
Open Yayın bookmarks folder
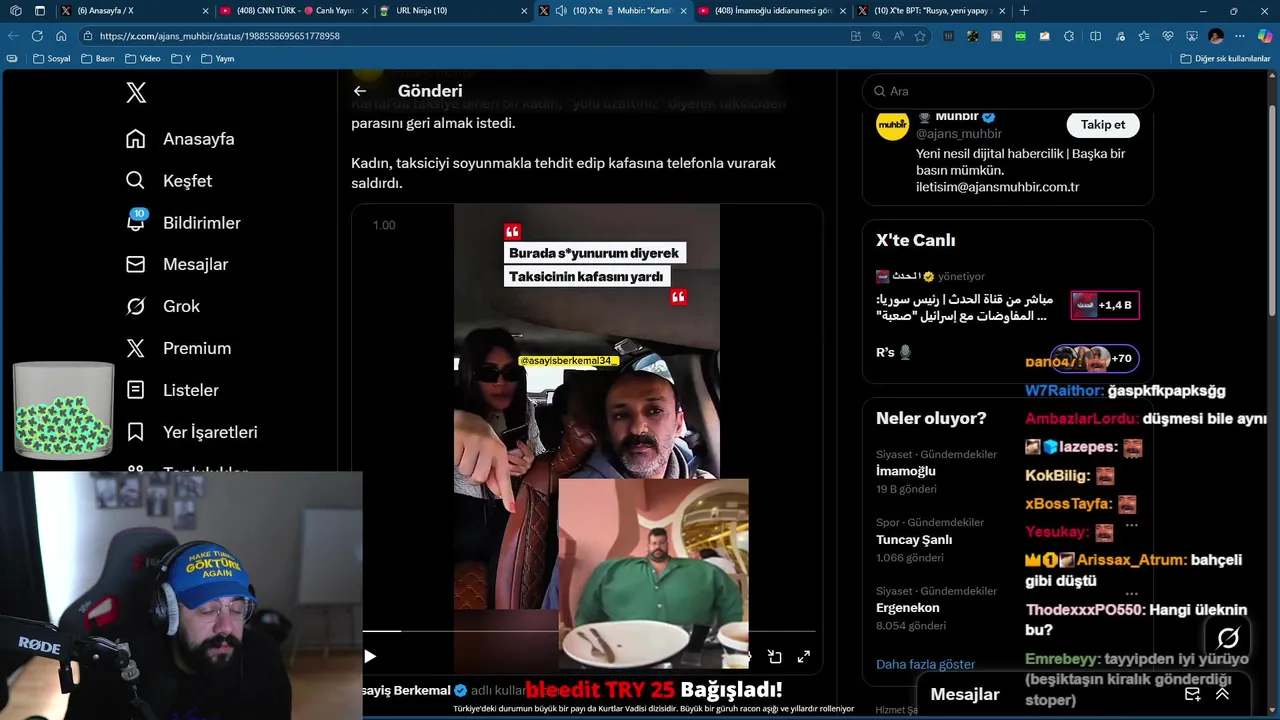tap(218, 59)
